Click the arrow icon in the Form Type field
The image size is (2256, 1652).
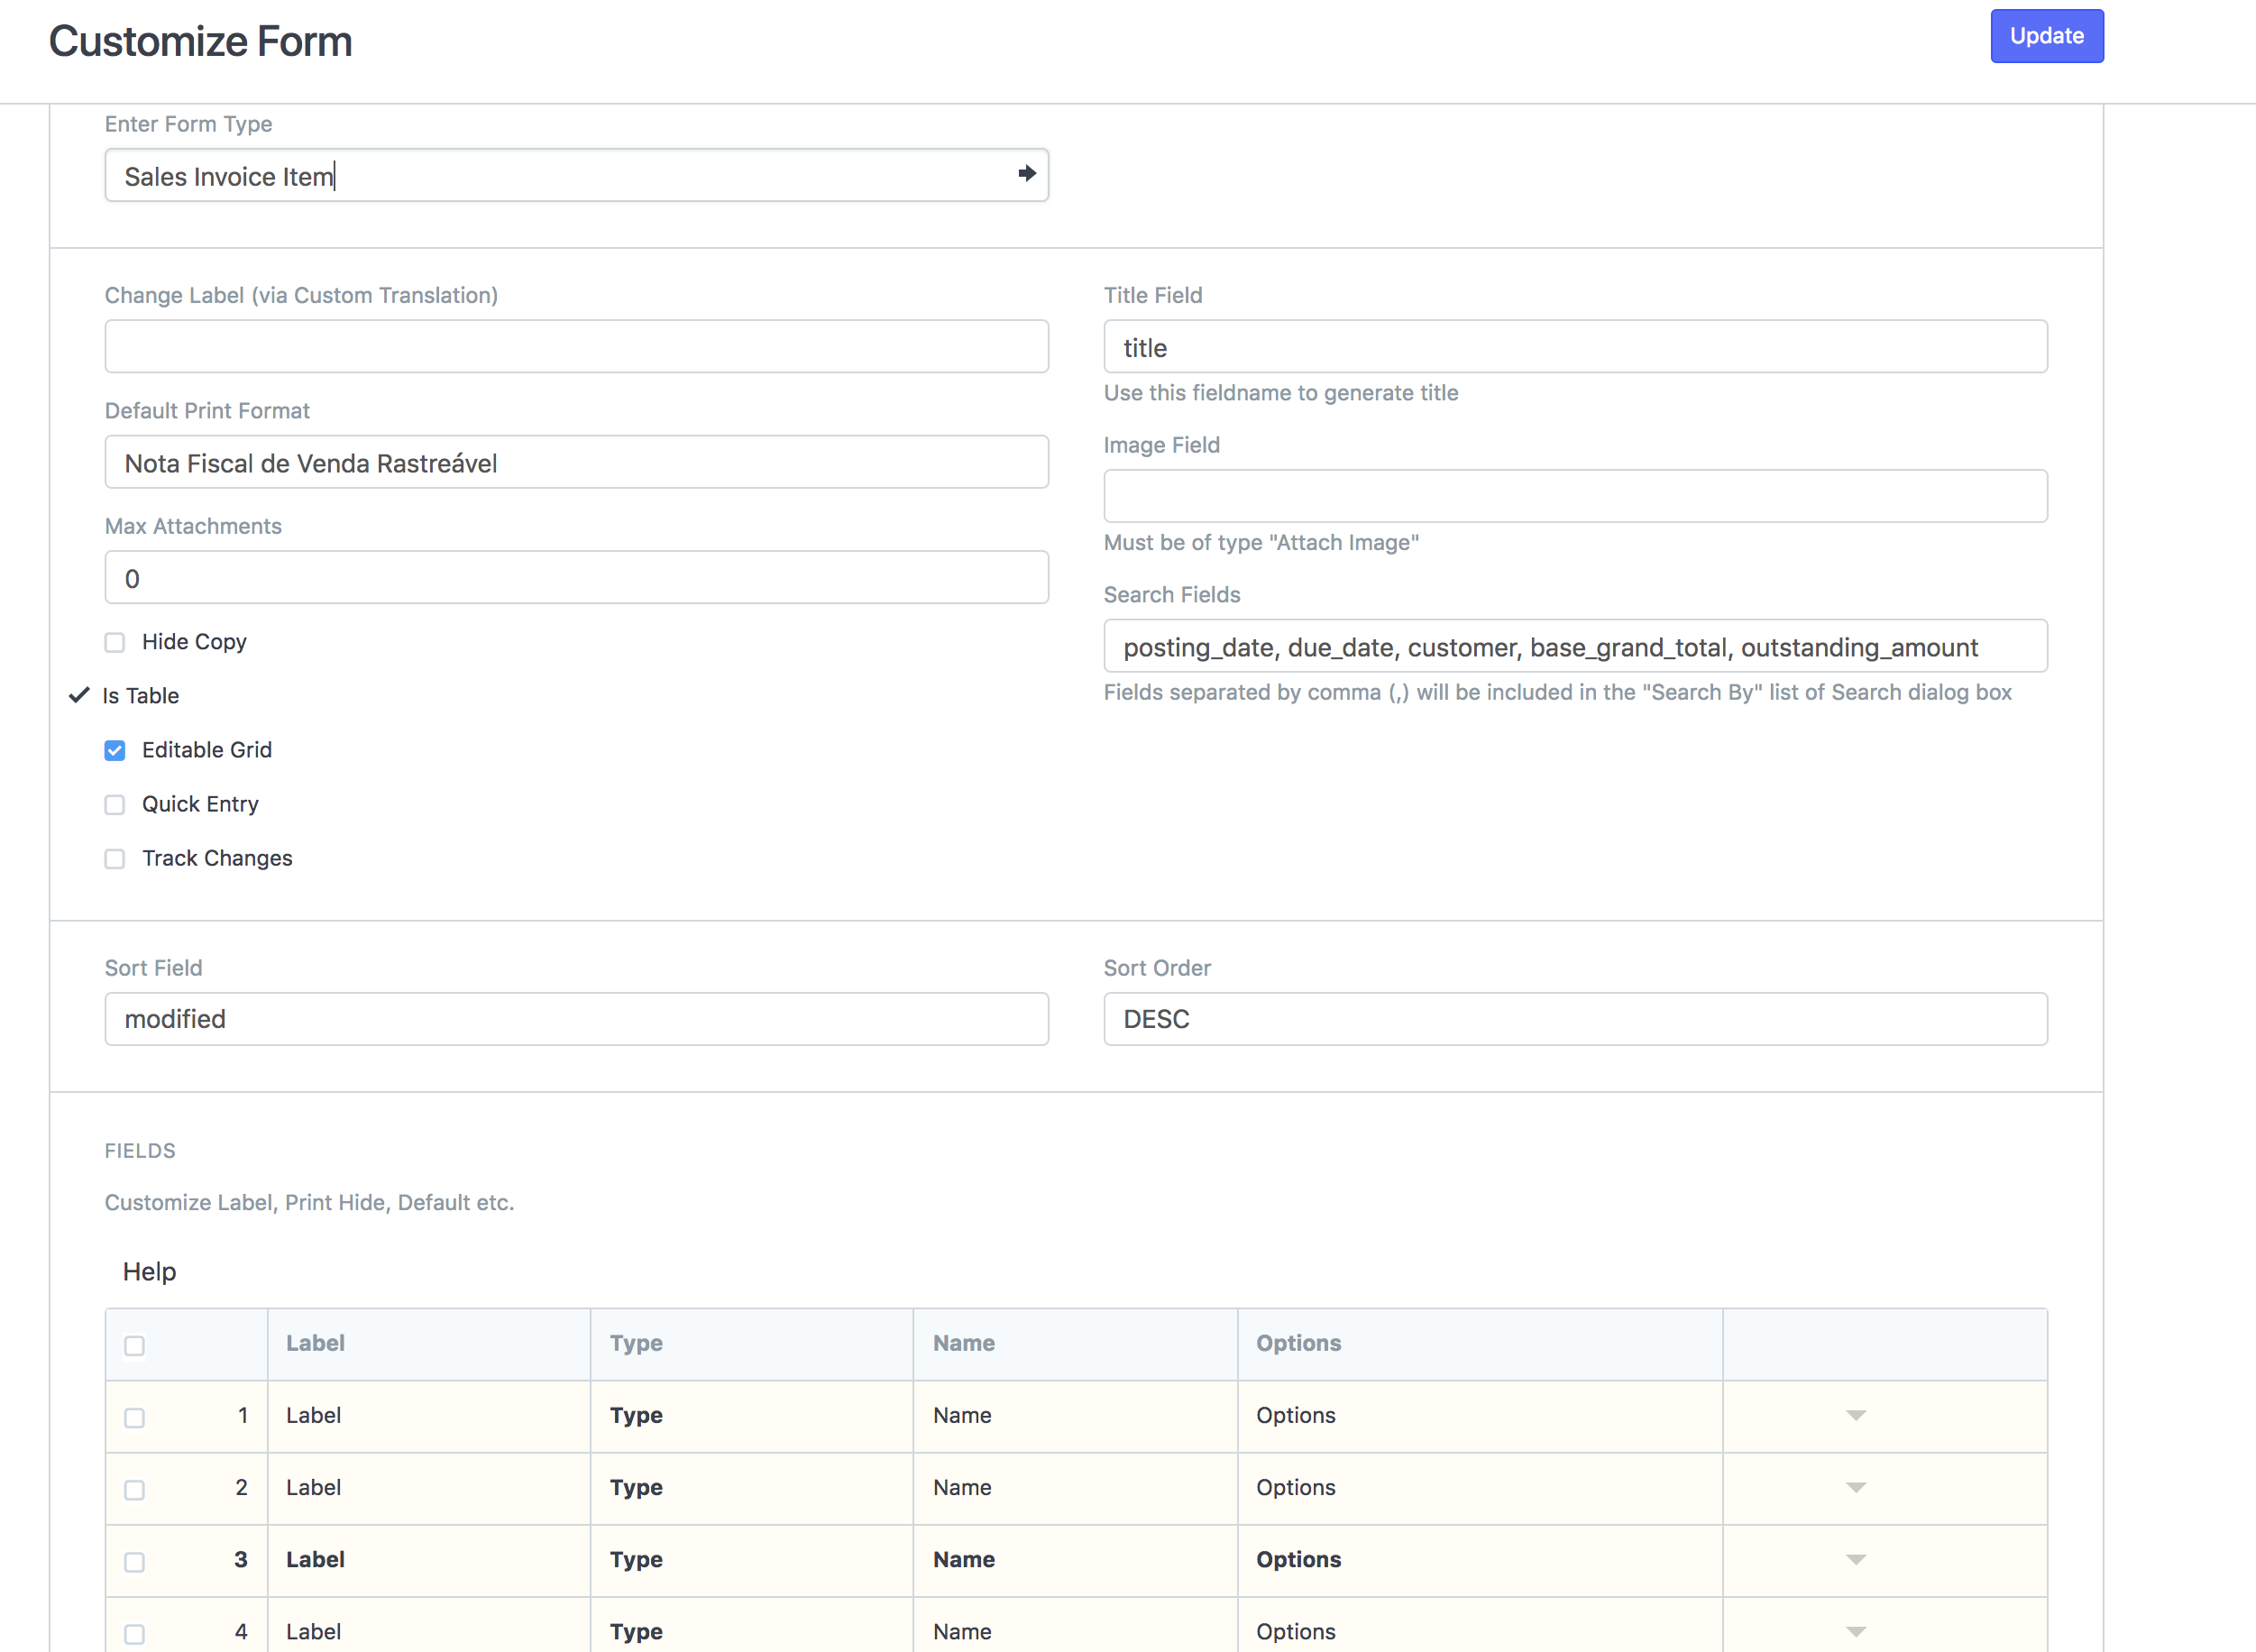click(x=1026, y=174)
